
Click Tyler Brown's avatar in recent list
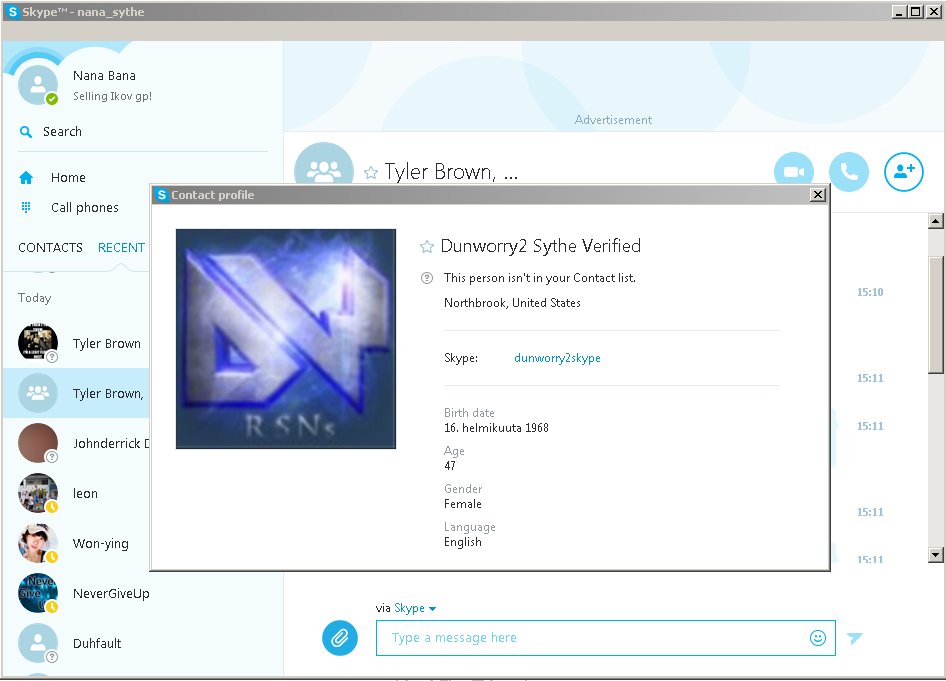pos(38,343)
